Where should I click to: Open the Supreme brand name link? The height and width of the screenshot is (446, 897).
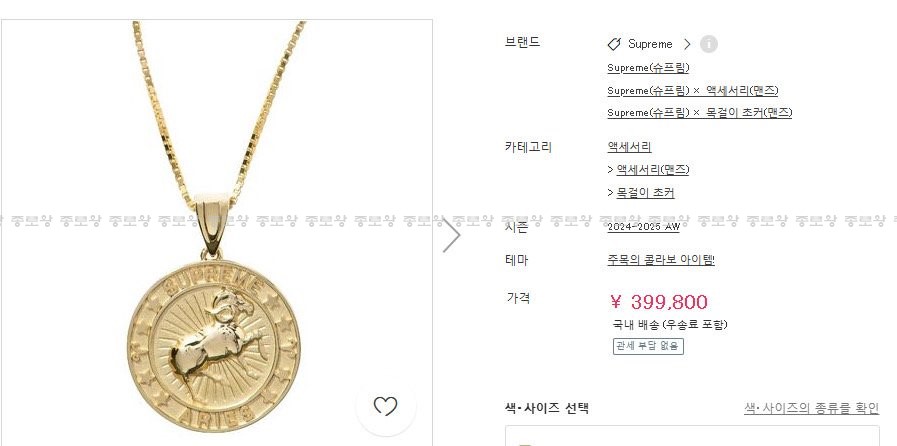tap(650, 44)
